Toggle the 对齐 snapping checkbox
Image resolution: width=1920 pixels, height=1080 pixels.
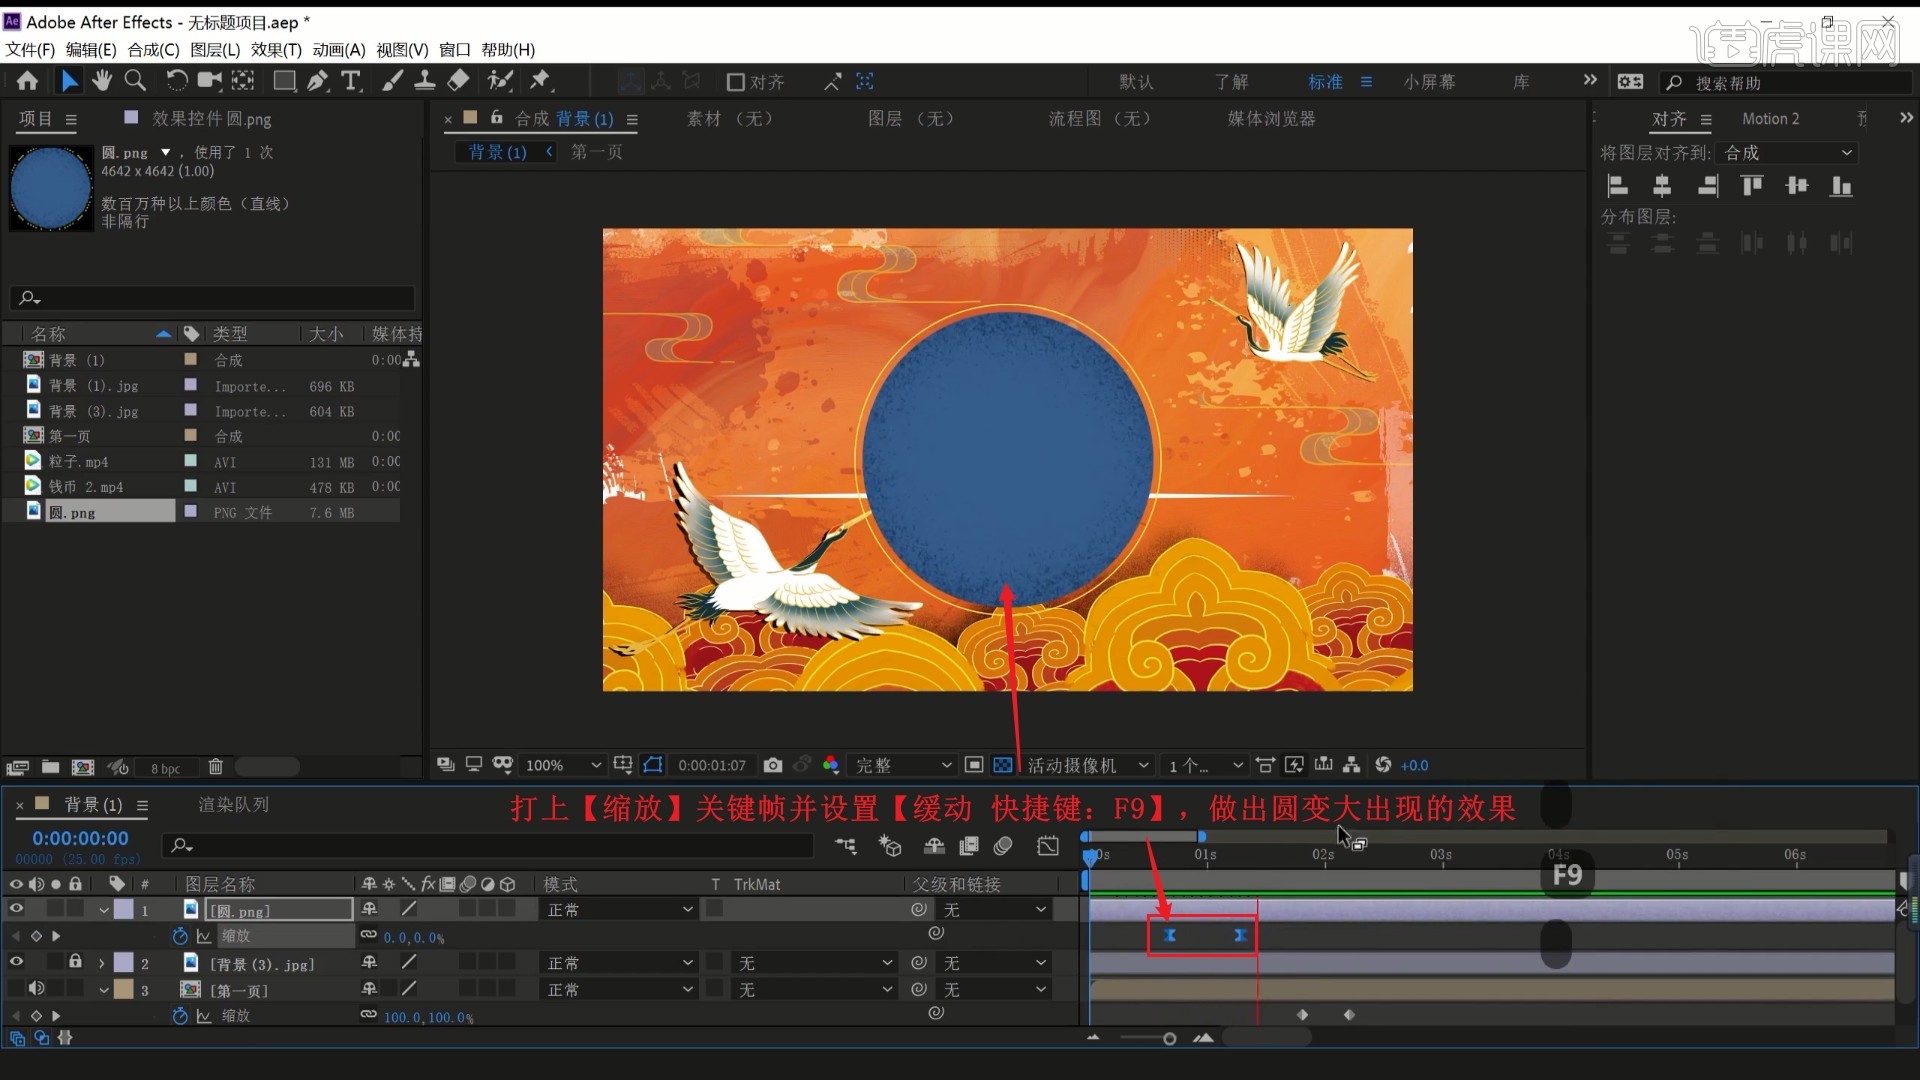(x=735, y=82)
